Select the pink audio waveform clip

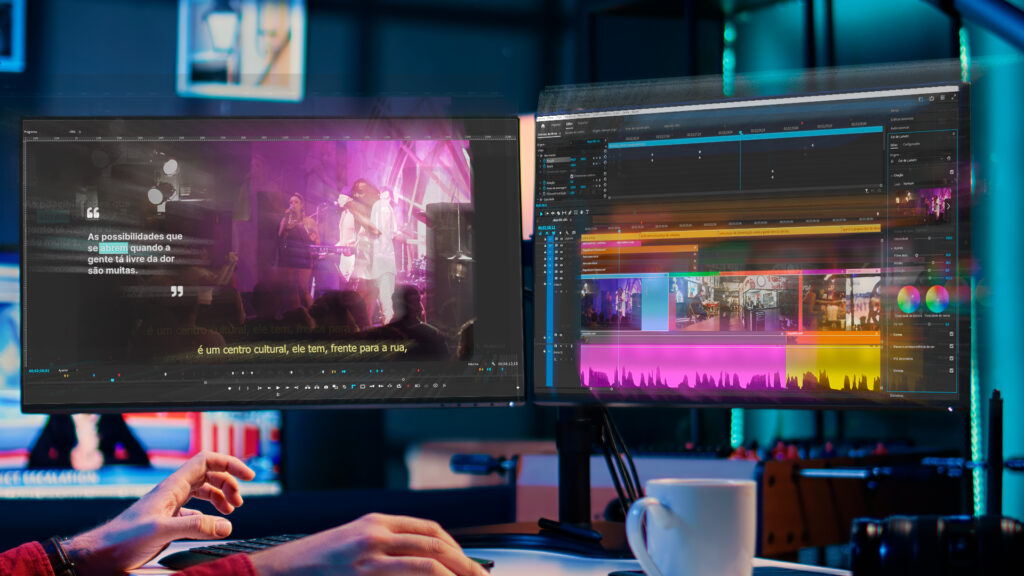pyautogui.click(x=683, y=368)
